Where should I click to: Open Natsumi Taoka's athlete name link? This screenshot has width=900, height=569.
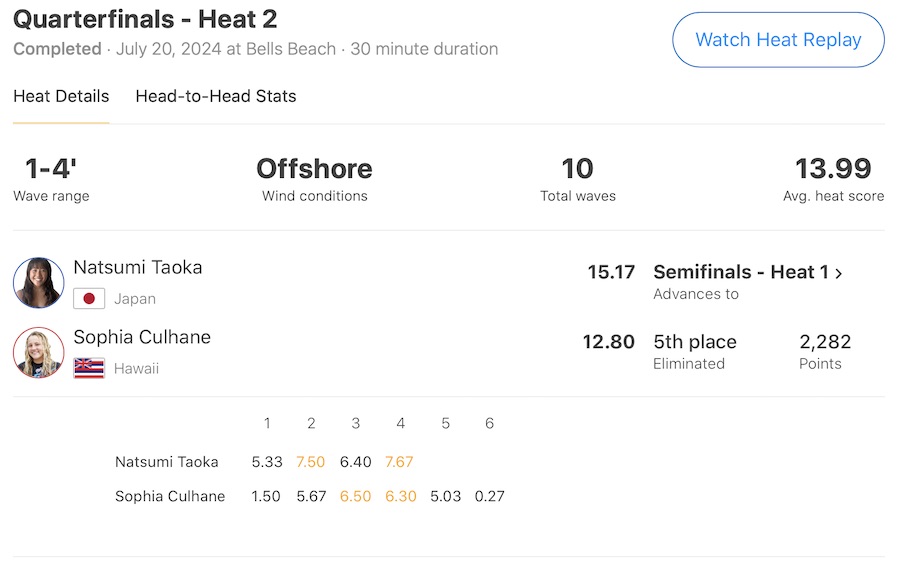138,267
